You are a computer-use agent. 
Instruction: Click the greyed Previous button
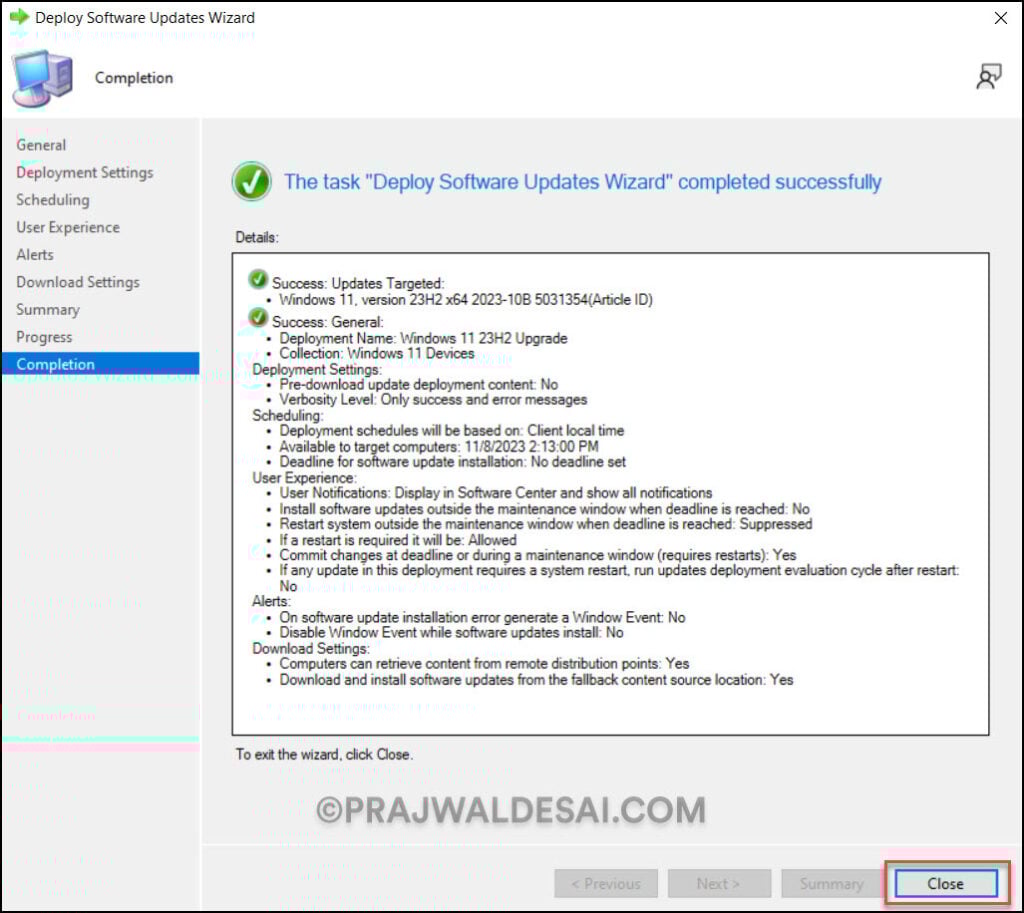coord(605,884)
